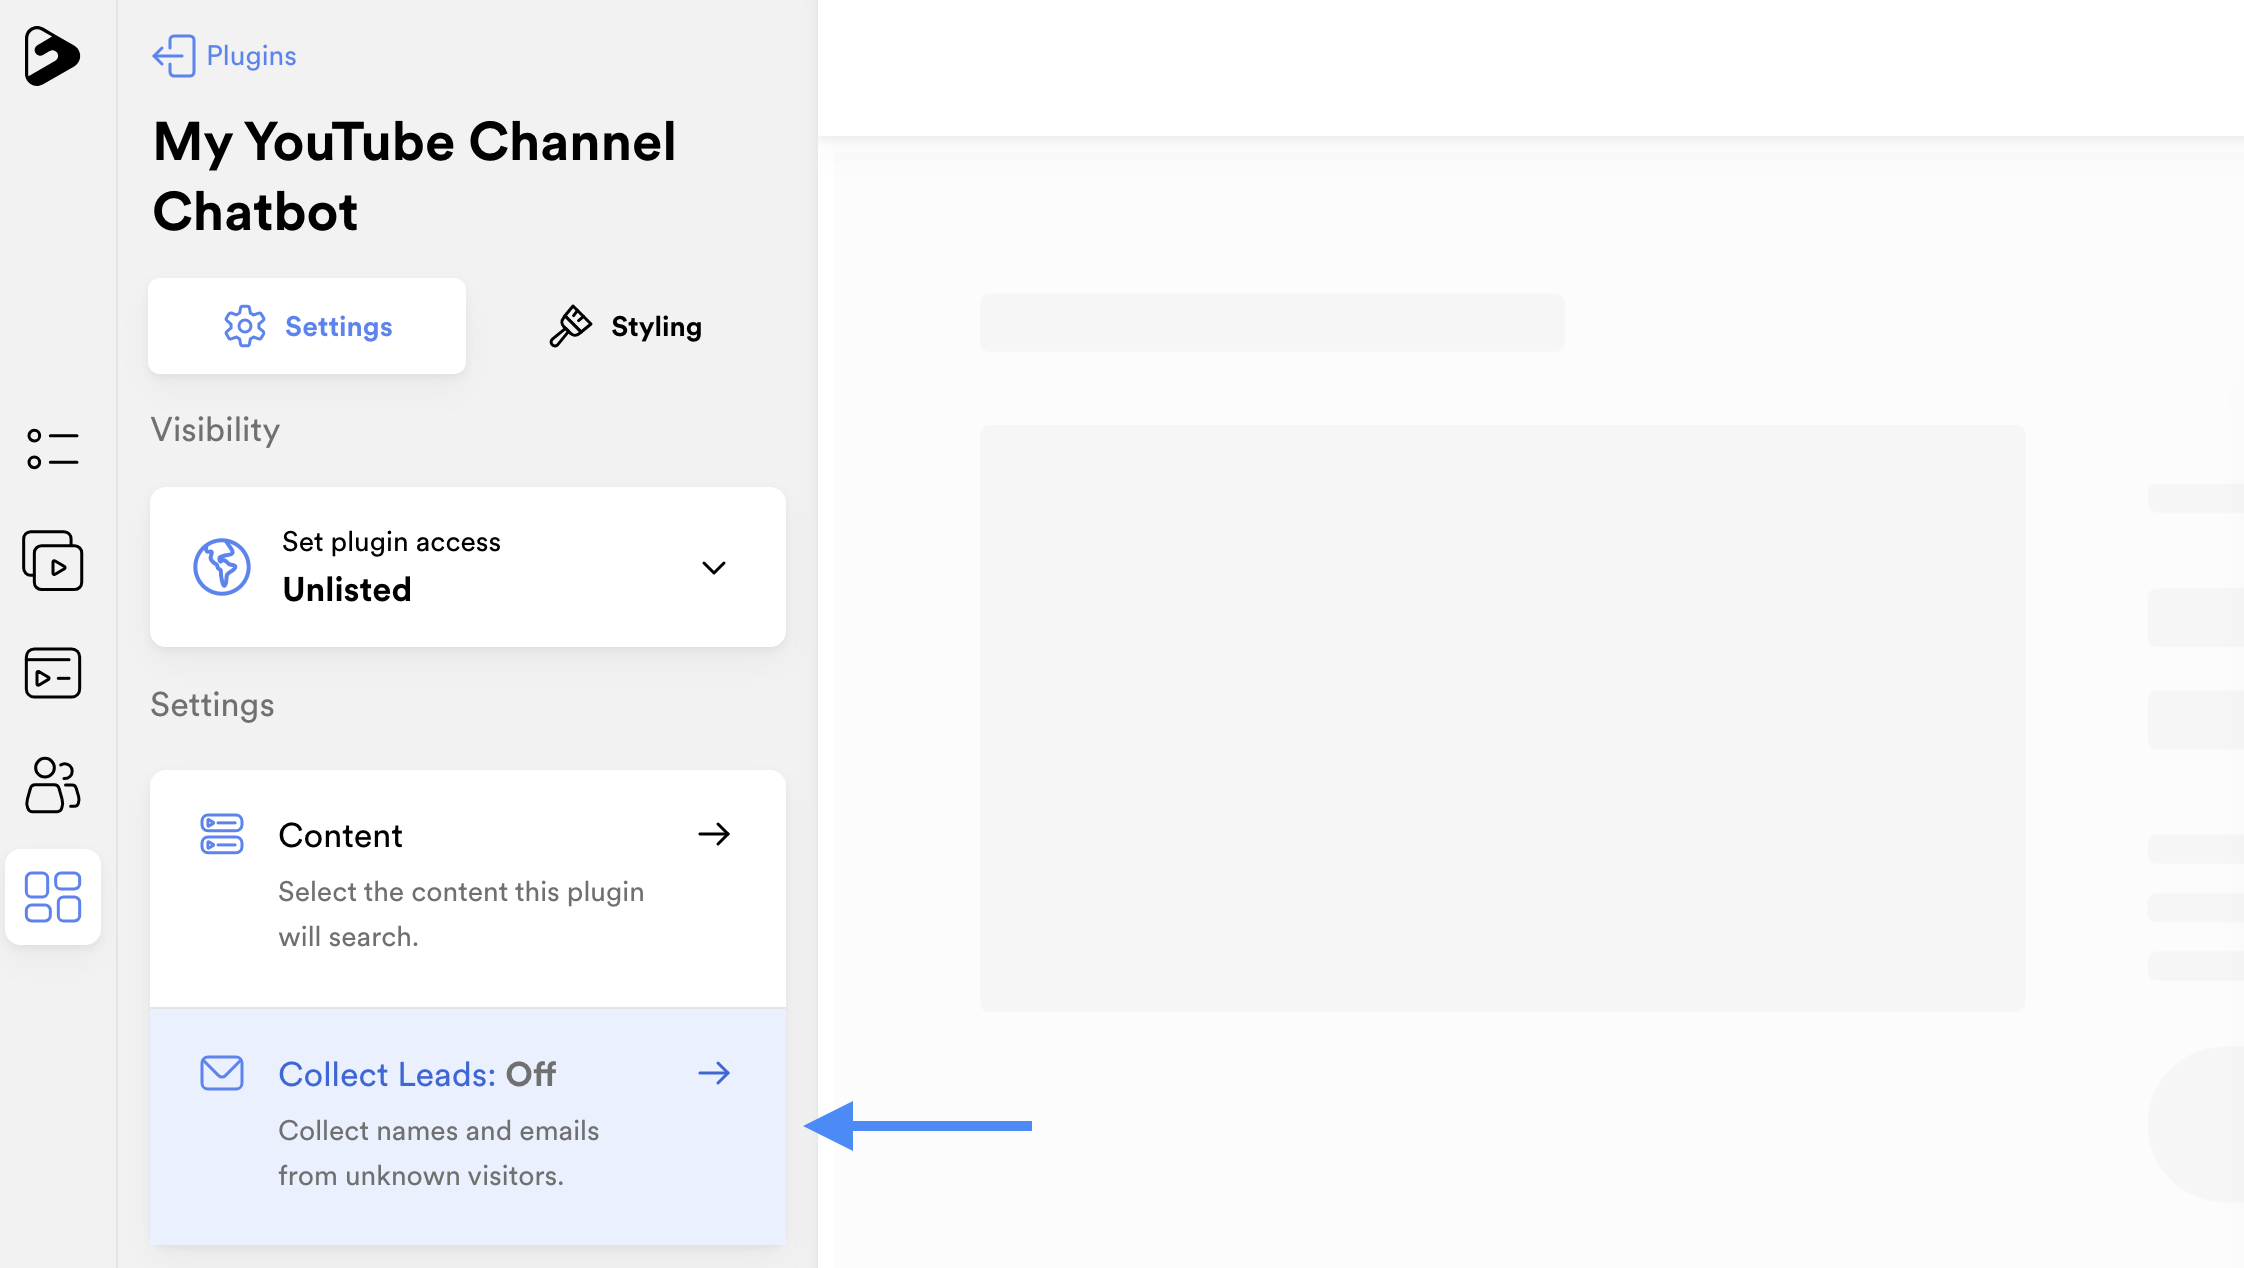
Task: Click the Content database icon
Action: coord(222,834)
